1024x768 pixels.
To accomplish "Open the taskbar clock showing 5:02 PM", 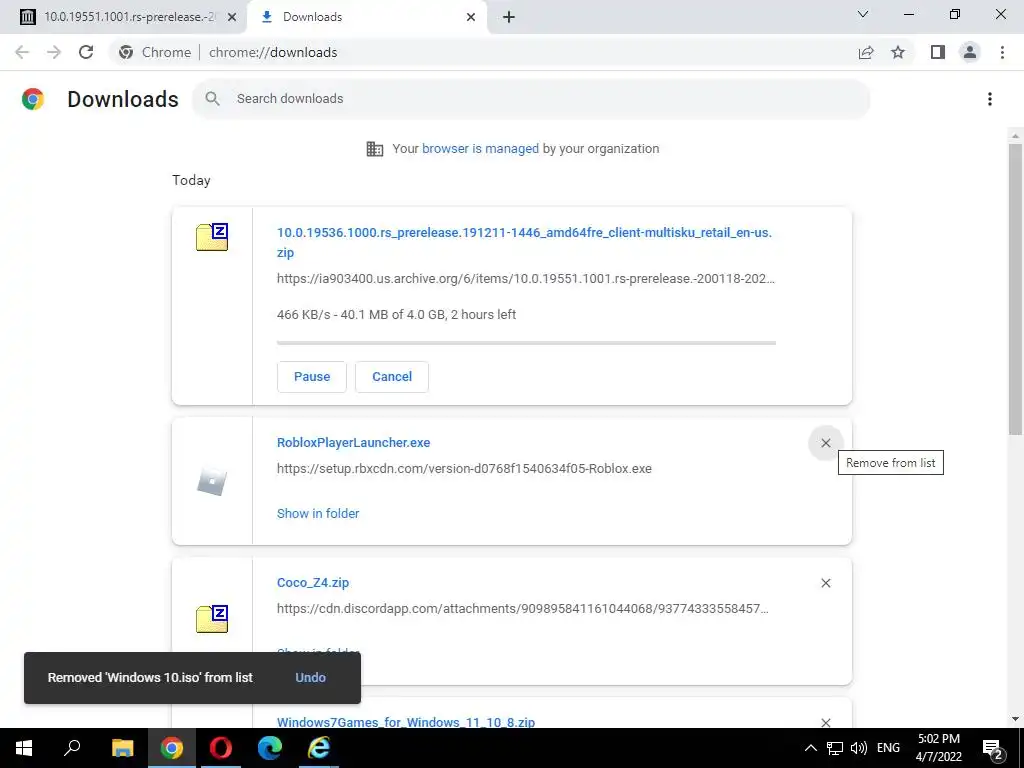I will point(938,748).
